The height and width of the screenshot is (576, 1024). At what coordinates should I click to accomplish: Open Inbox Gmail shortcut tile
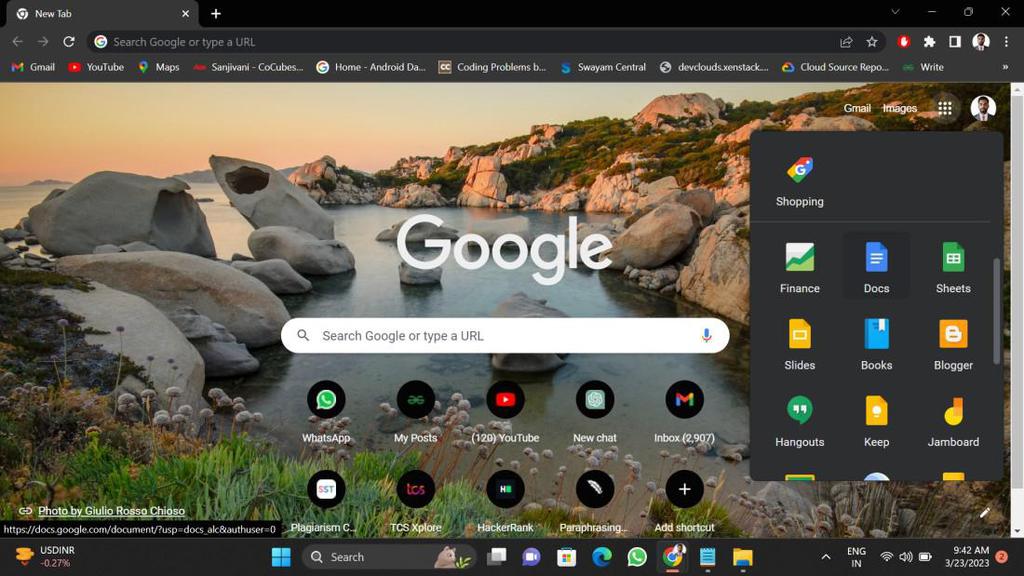(684, 413)
